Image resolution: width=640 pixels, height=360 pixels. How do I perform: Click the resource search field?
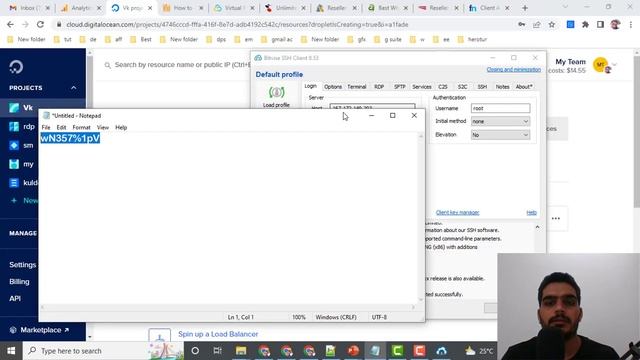(178, 65)
